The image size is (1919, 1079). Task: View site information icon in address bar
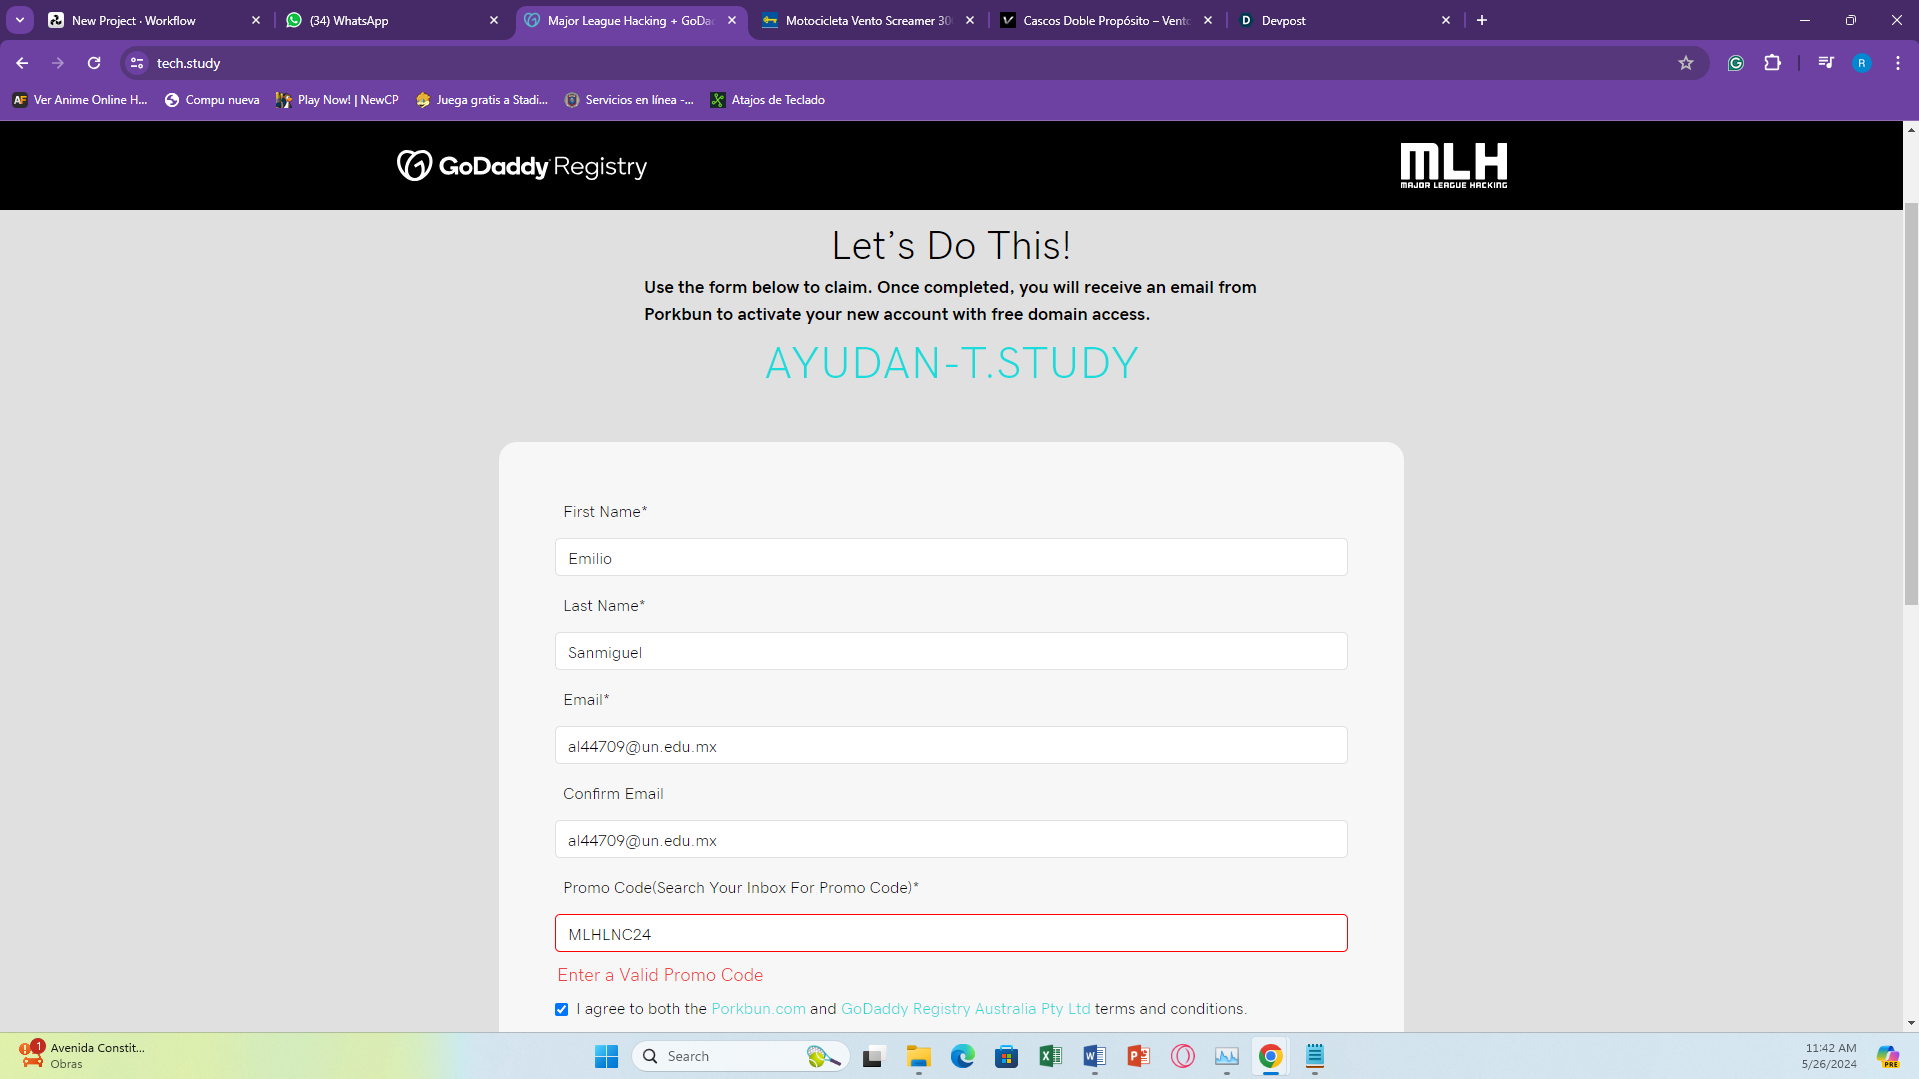137,63
